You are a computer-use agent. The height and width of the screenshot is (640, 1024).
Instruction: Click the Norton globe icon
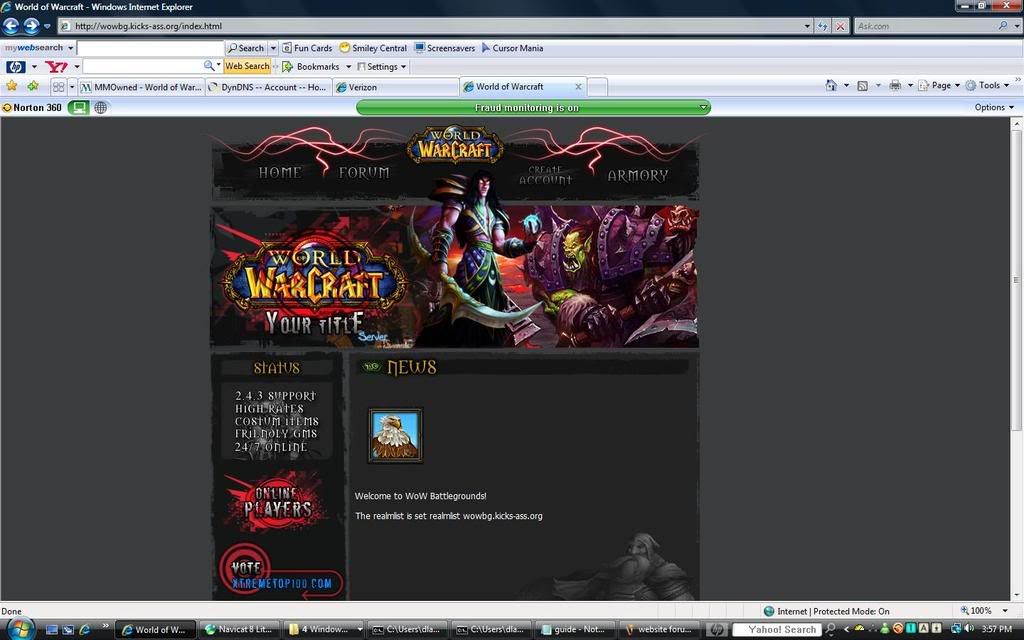point(100,107)
